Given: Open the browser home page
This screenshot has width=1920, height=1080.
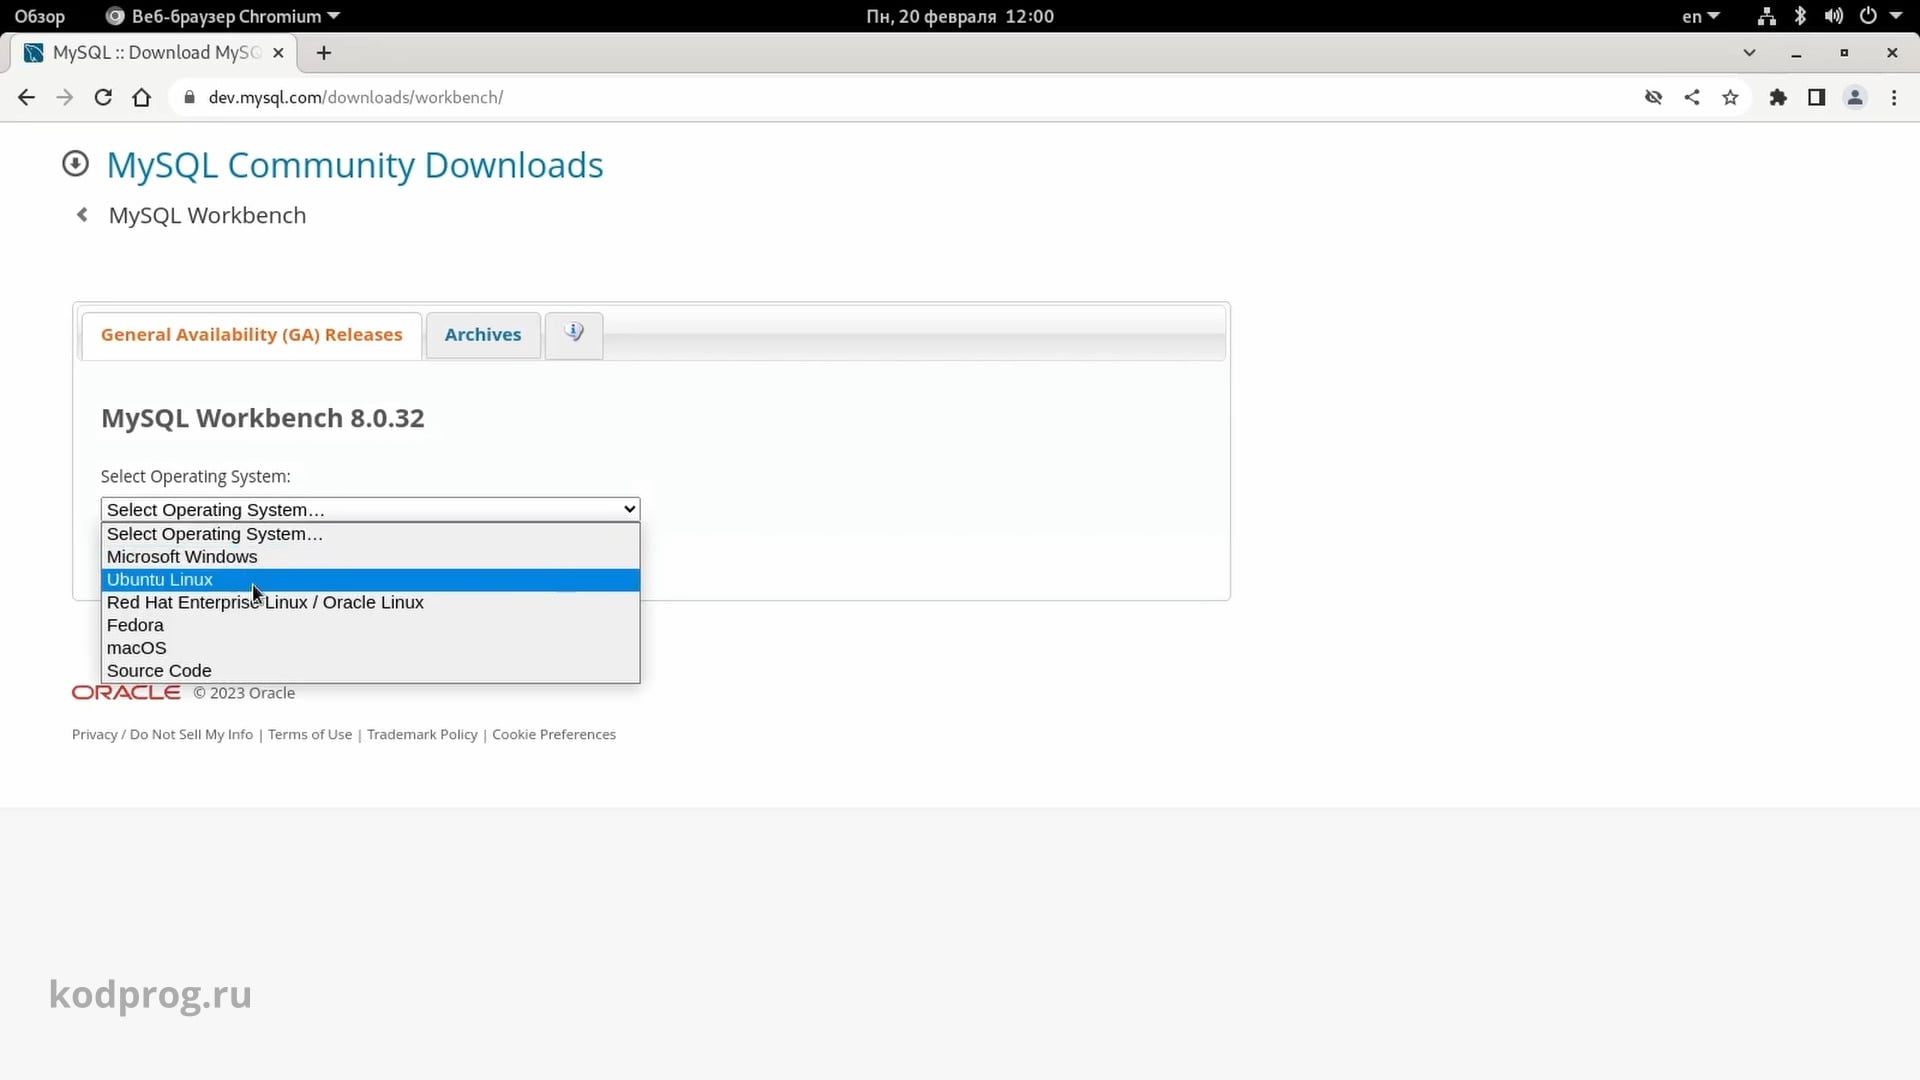Looking at the screenshot, I should 142,97.
